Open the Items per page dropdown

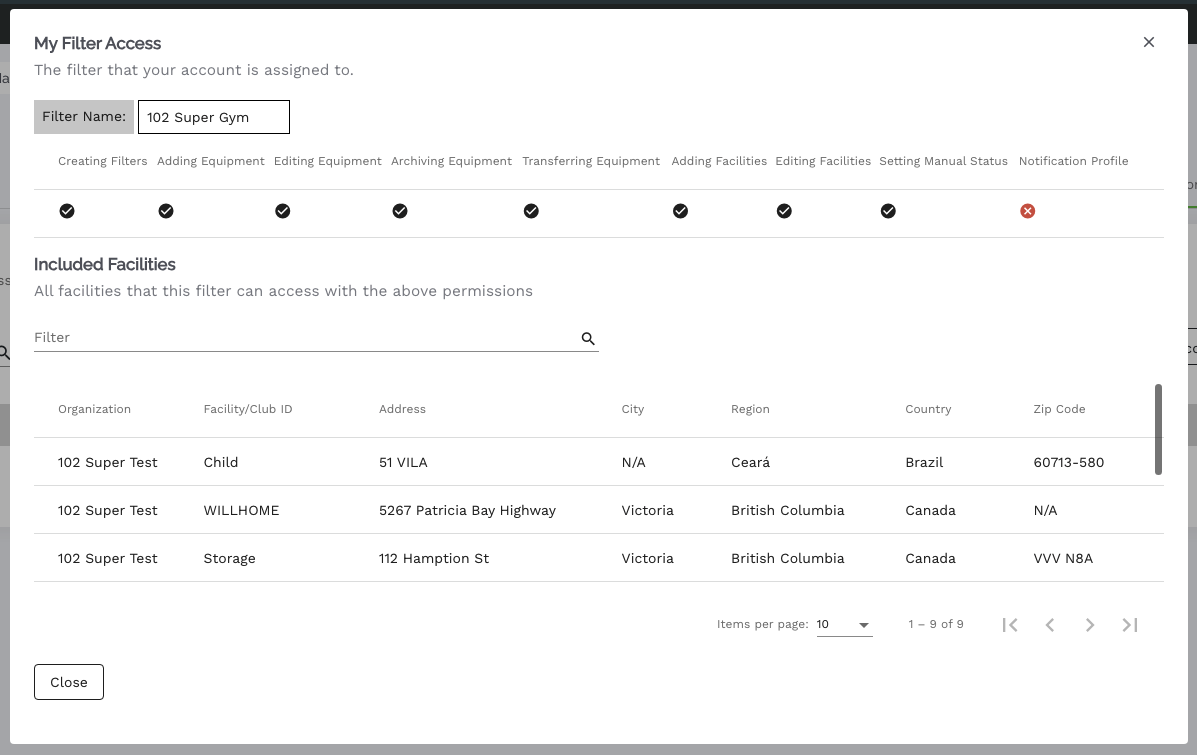(x=844, y=625)
